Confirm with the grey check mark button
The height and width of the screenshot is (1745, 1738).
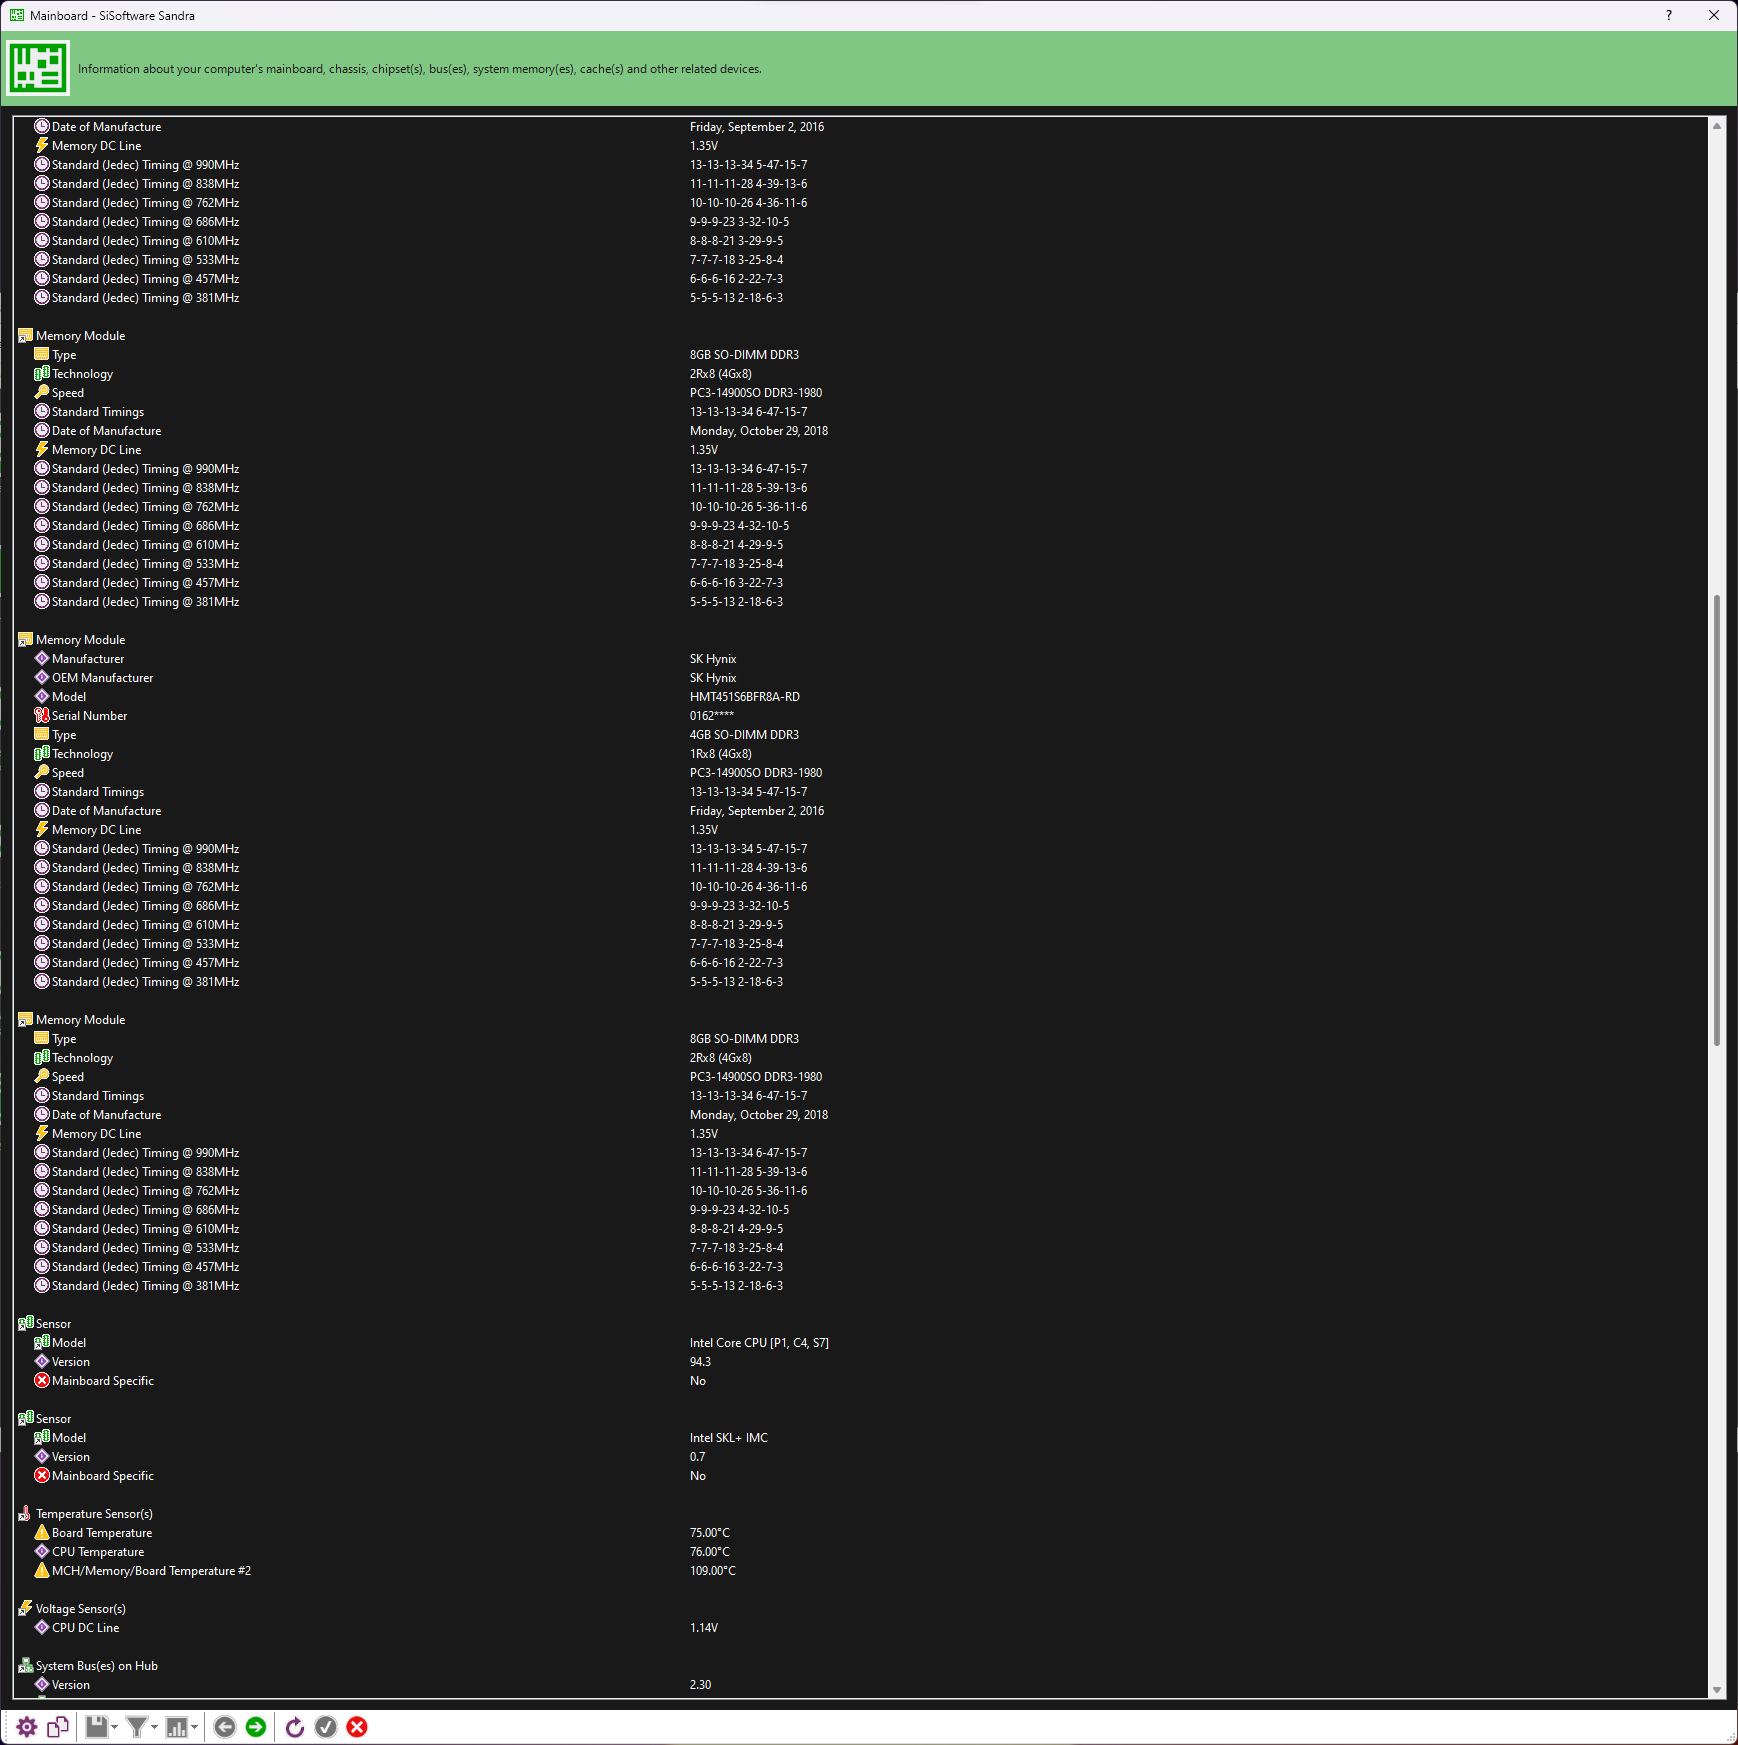[x=326, y=1727]
